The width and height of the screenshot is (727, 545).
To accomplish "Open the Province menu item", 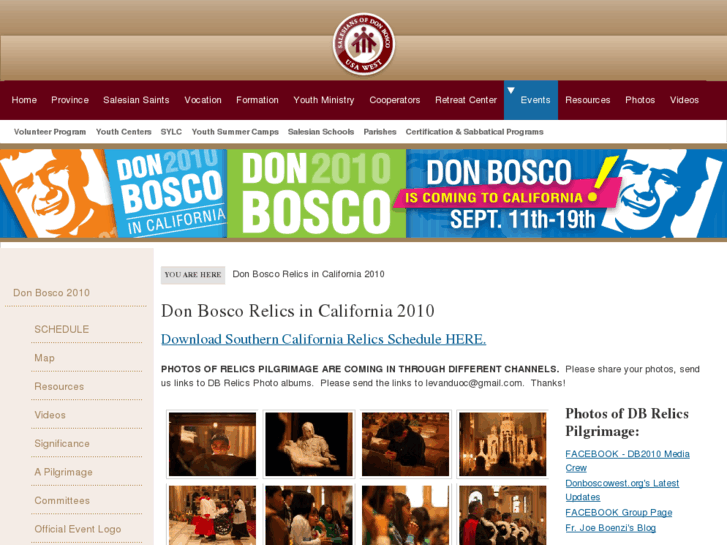I will coord(70,100).
